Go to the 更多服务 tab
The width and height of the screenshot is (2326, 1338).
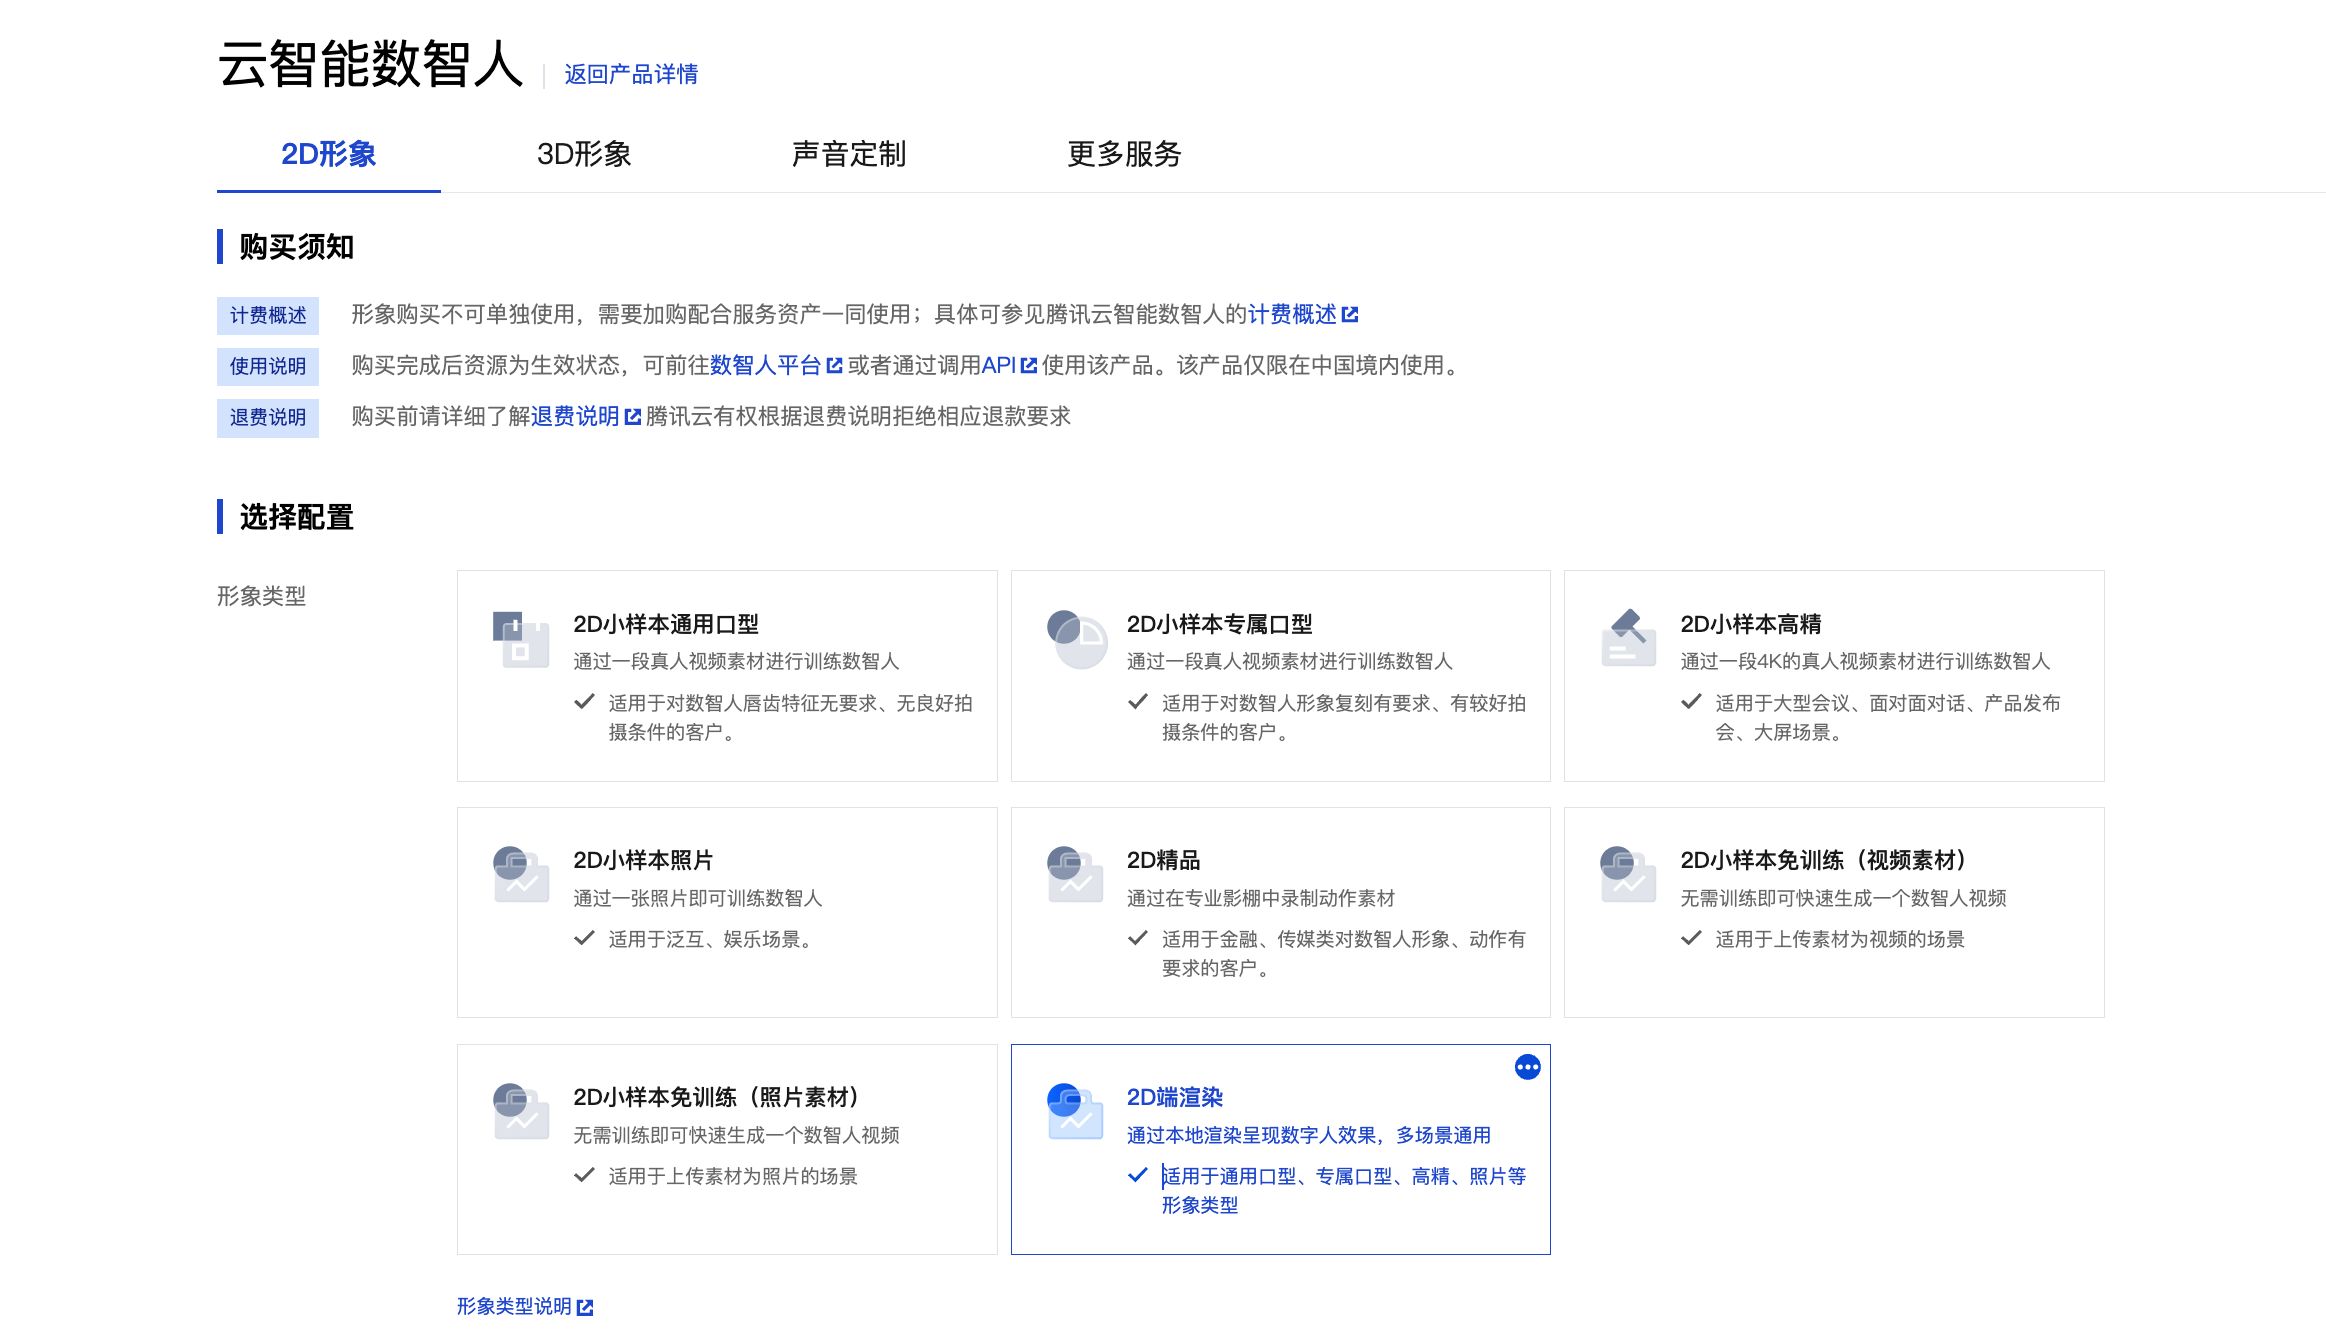click(x=1124, y=154)
